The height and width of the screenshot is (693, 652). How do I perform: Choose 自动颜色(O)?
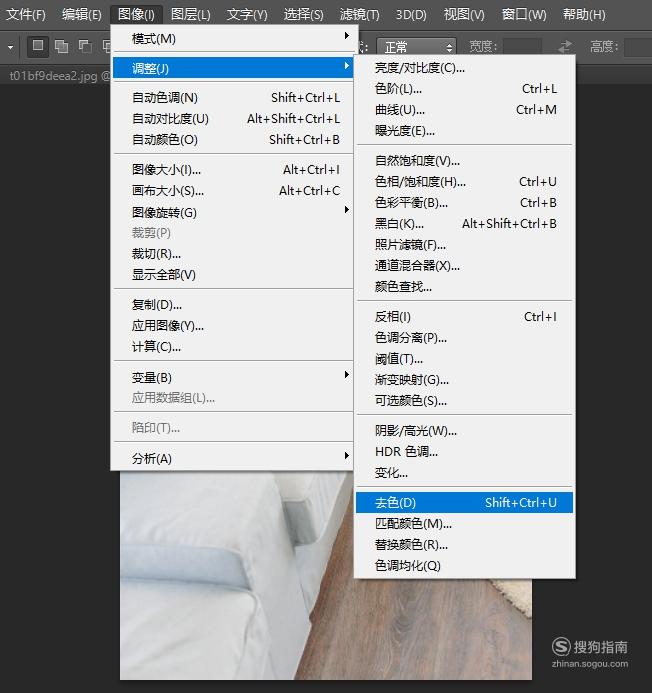[x=233, y=140]
